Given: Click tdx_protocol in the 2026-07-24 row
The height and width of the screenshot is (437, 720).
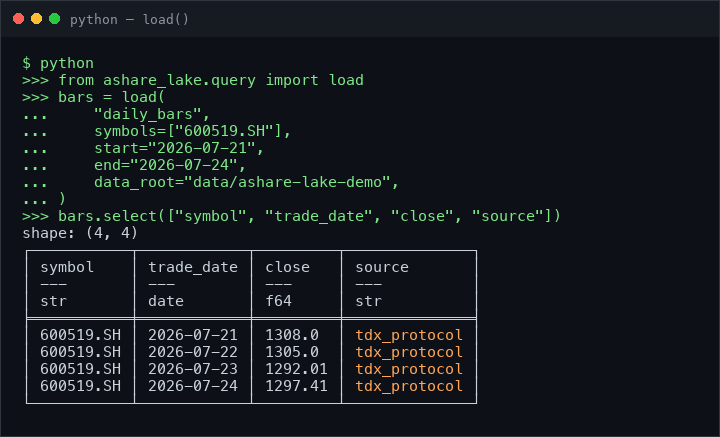Looking at the screenshot, I should (409, 387).
